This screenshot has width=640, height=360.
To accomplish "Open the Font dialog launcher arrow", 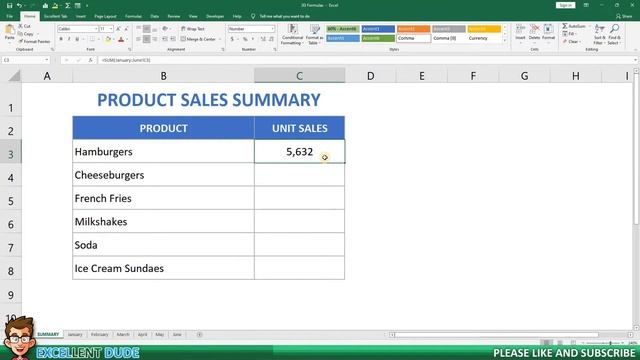I will click(130, 49).
